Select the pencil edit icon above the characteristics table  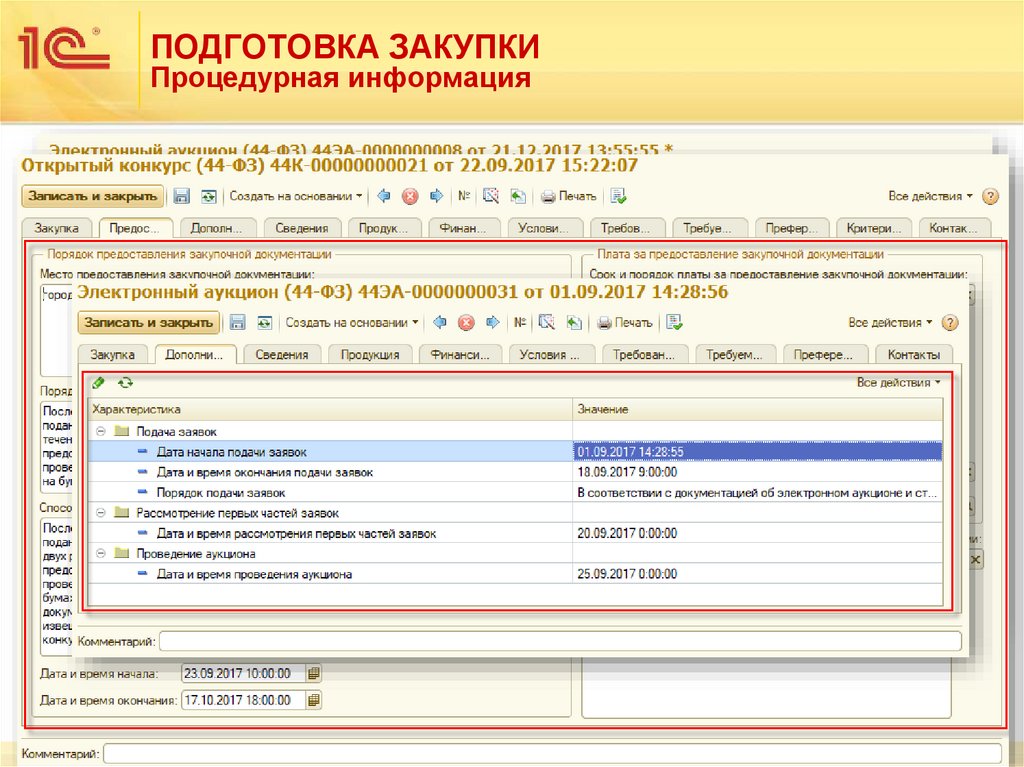pyautogui.click(x=97, y=382)
